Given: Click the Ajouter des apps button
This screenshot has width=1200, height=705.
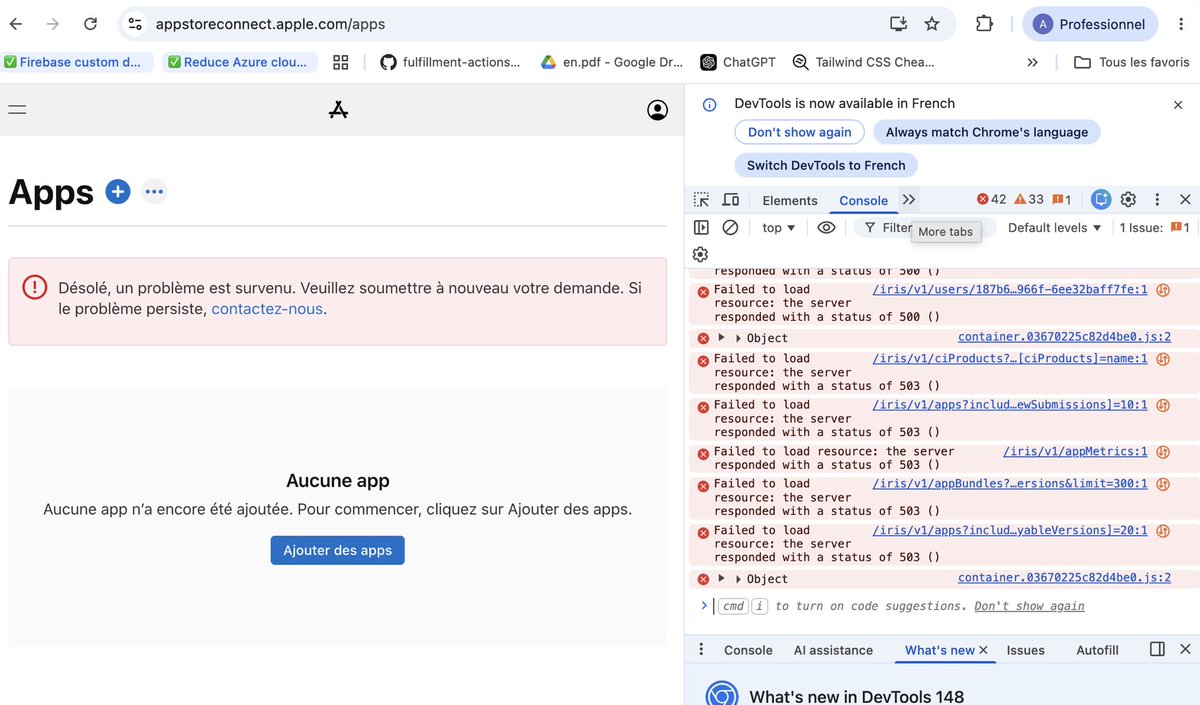Looking at the screenshot, I should click(x=338, y=550).
